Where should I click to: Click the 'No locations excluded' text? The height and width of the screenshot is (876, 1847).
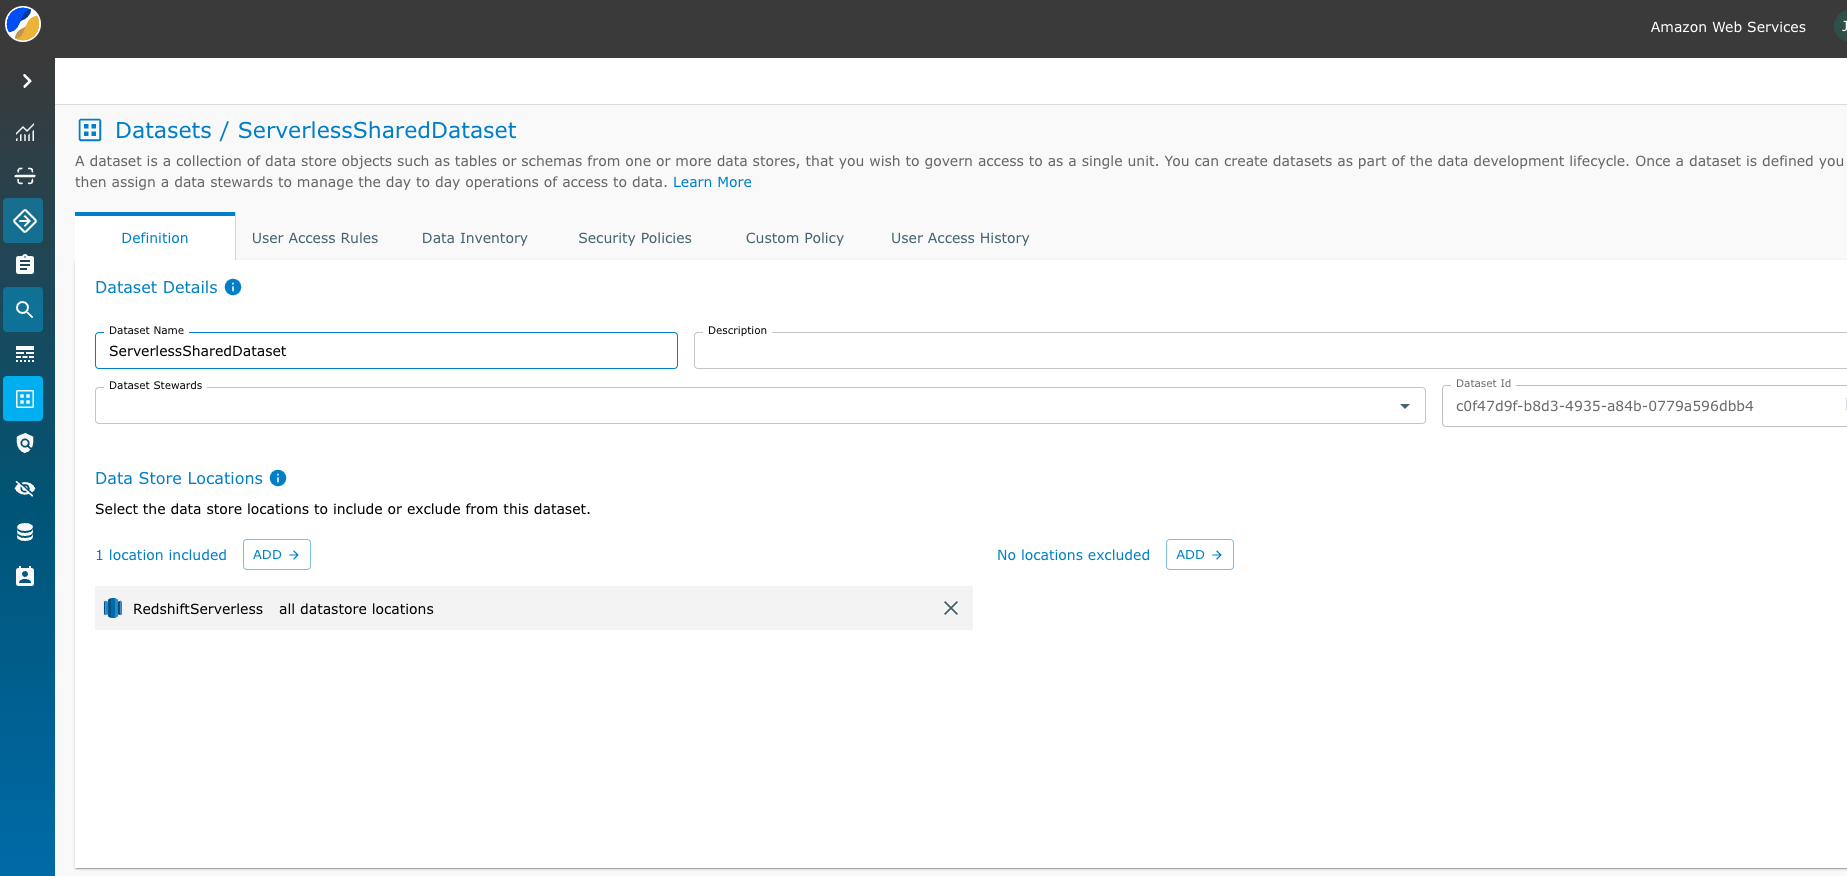tap(1073, 555)
